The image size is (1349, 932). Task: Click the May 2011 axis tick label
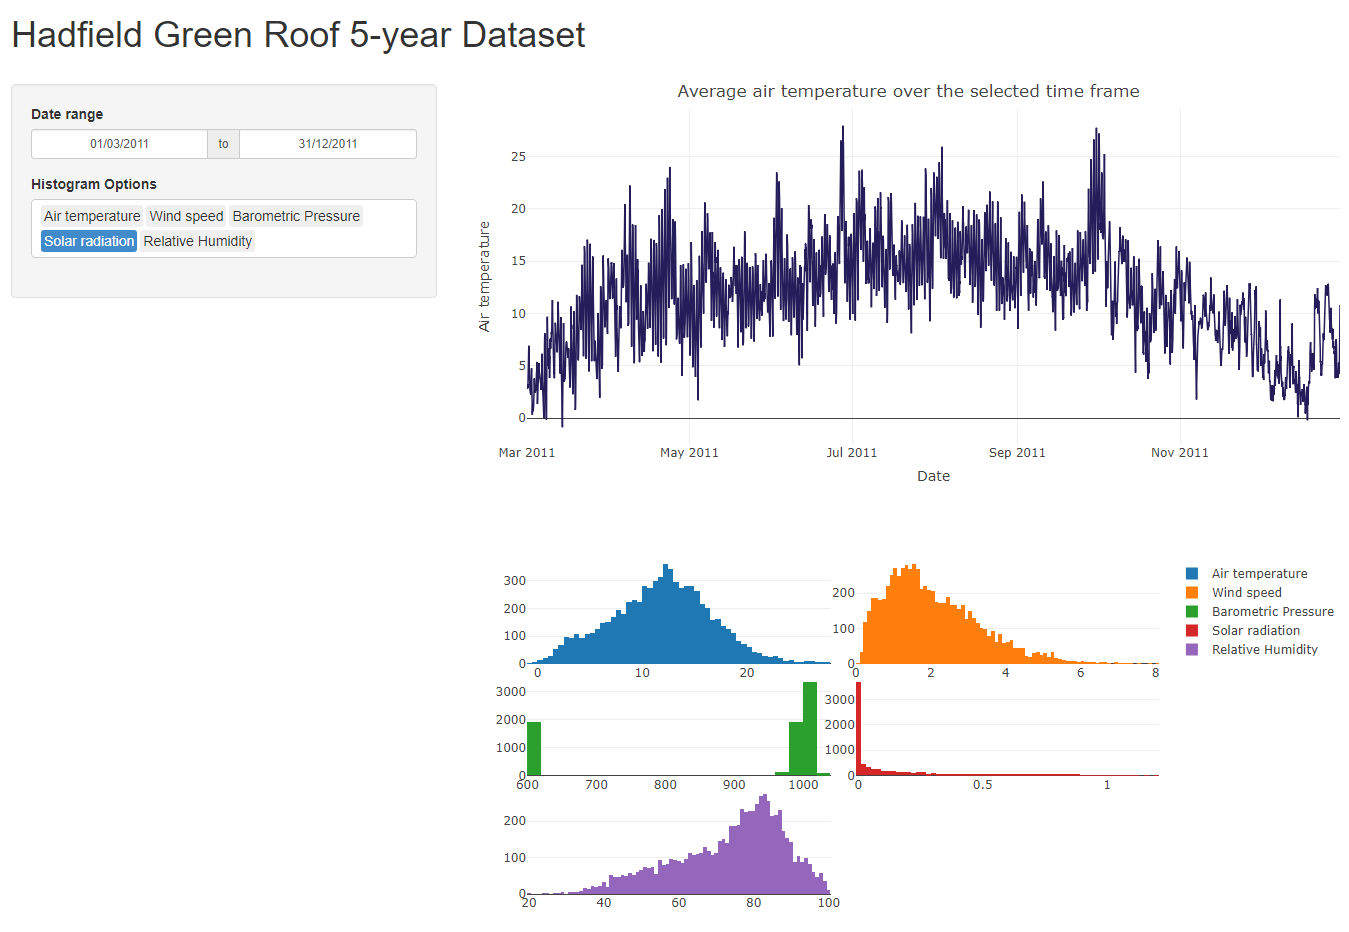(x=689, y=453)
